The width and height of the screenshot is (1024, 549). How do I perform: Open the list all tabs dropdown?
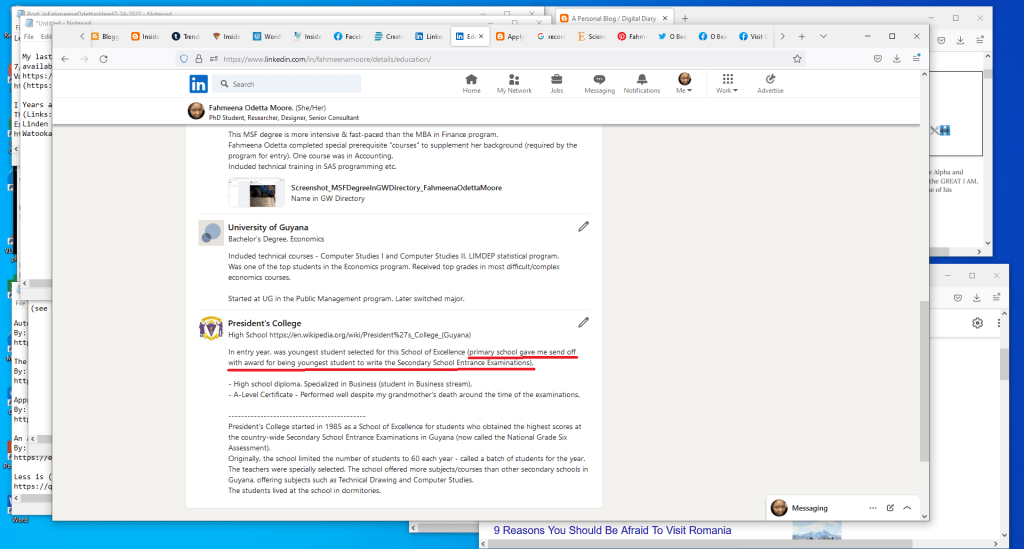[x=823, y=36]
